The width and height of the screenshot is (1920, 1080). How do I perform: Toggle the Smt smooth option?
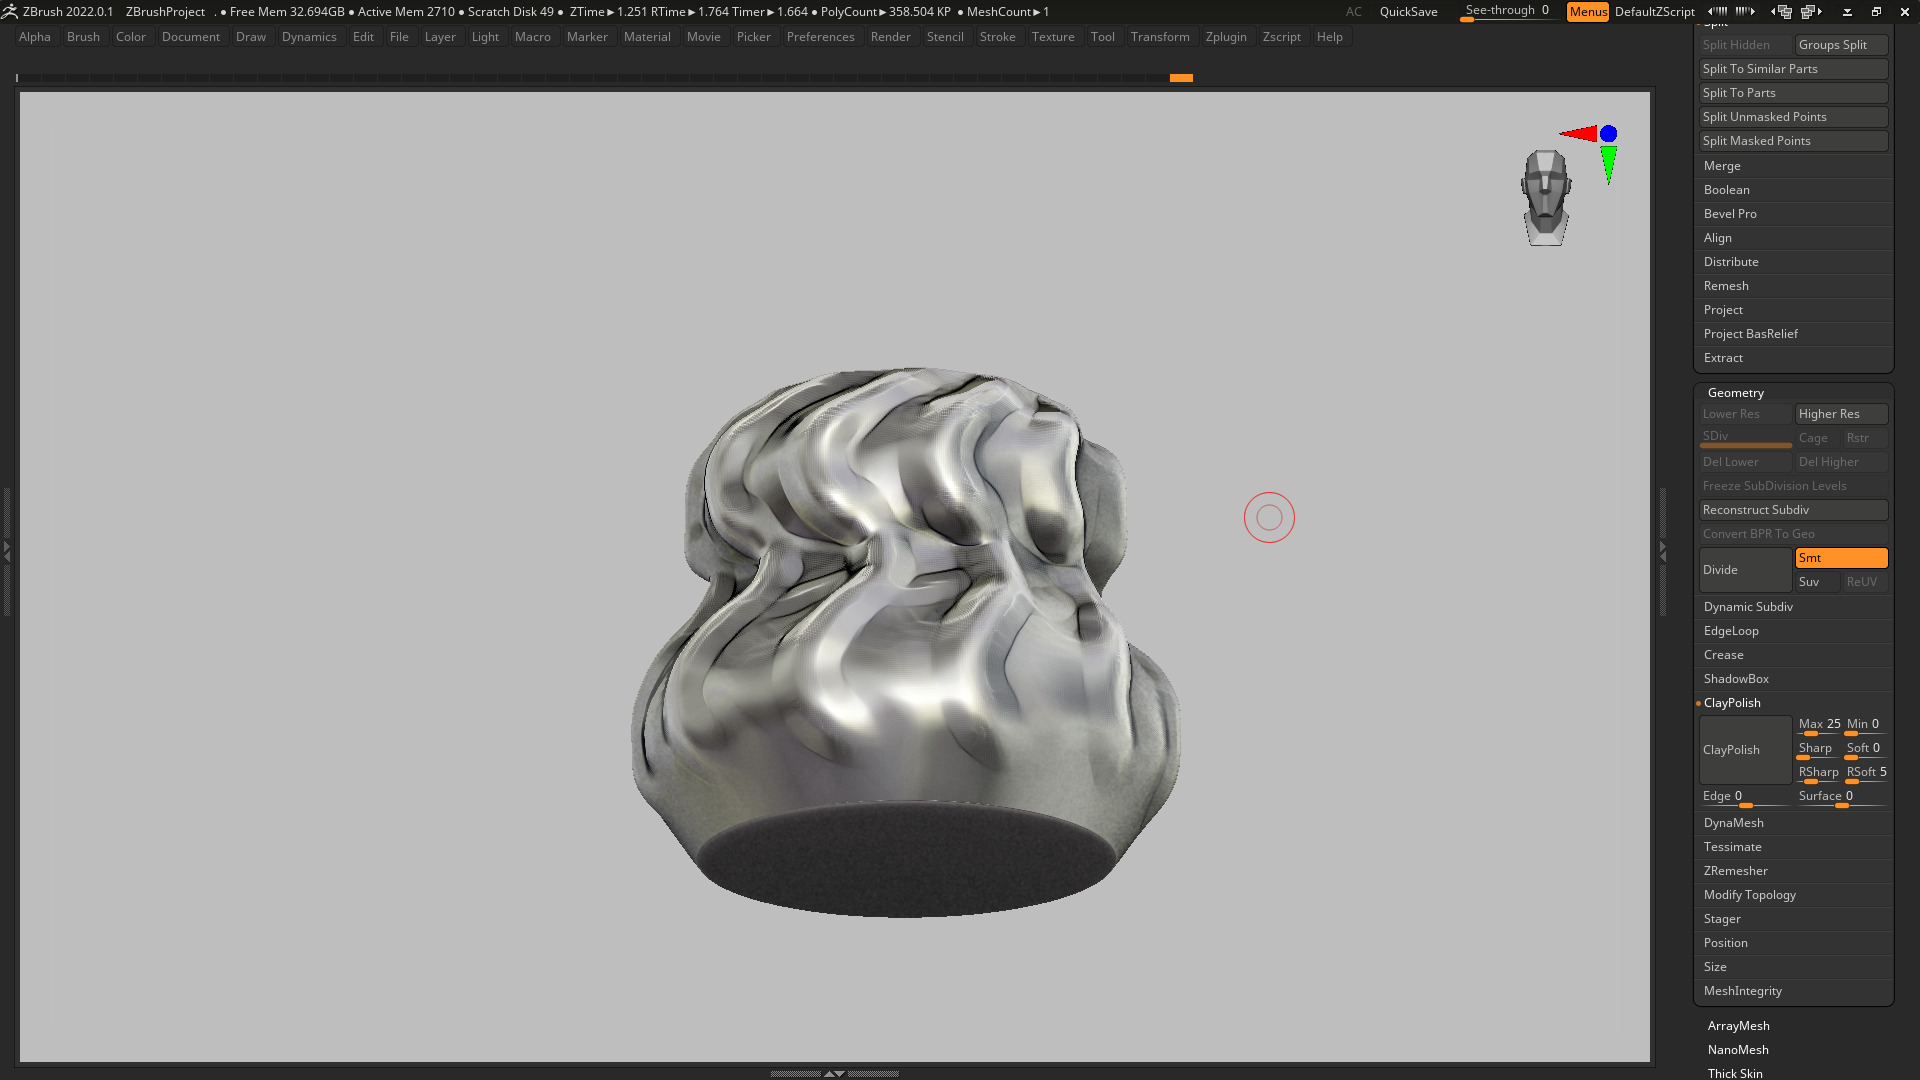coord(1841,558)
